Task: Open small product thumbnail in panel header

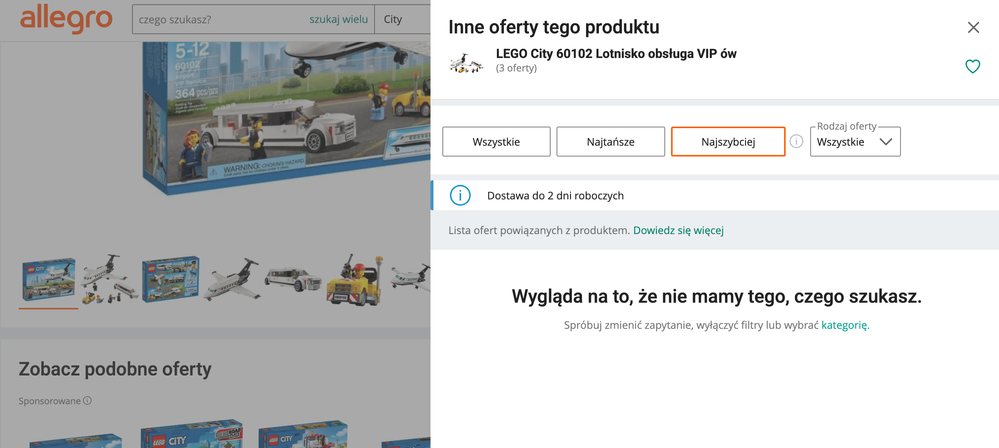Action: tap(466, 62)
